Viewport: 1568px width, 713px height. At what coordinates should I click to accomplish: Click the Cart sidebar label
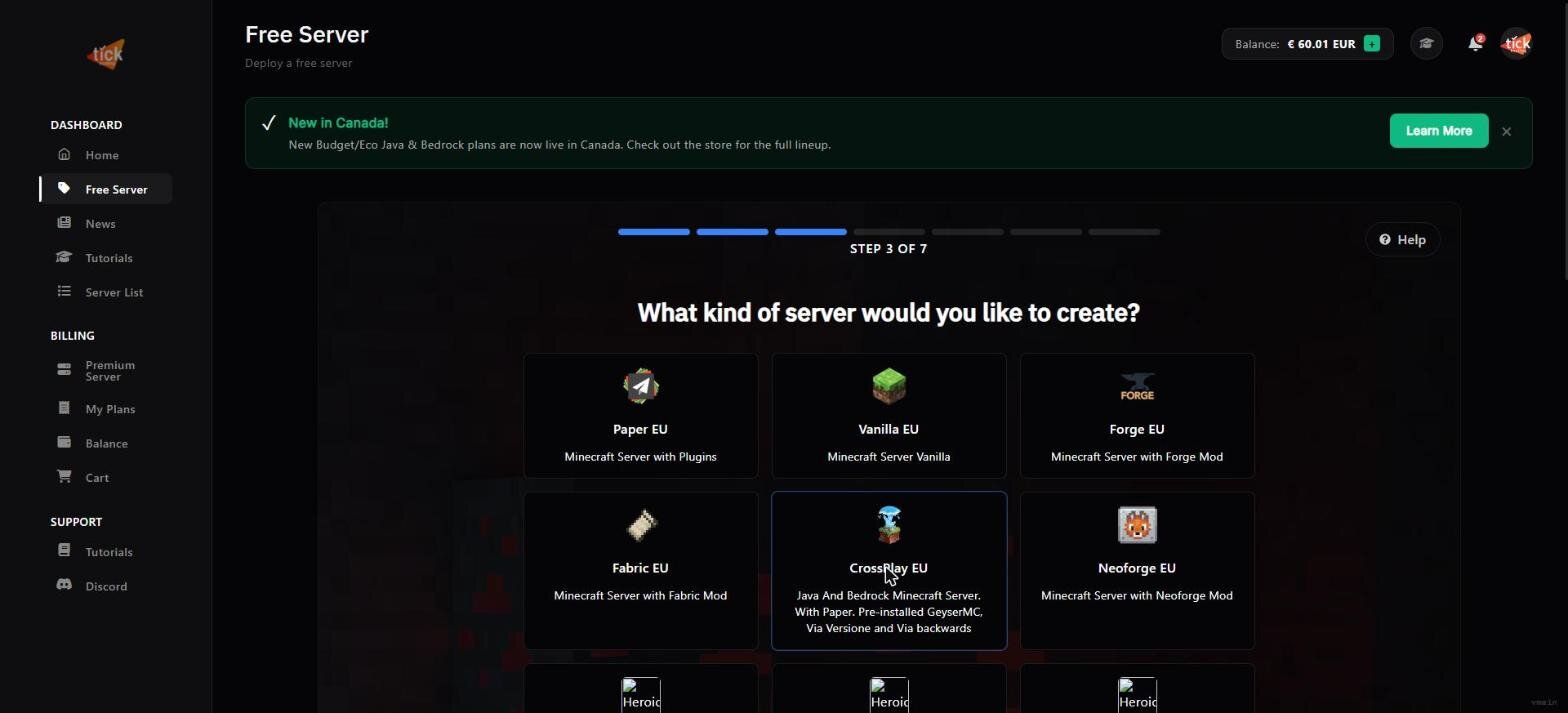coord(97,478)
